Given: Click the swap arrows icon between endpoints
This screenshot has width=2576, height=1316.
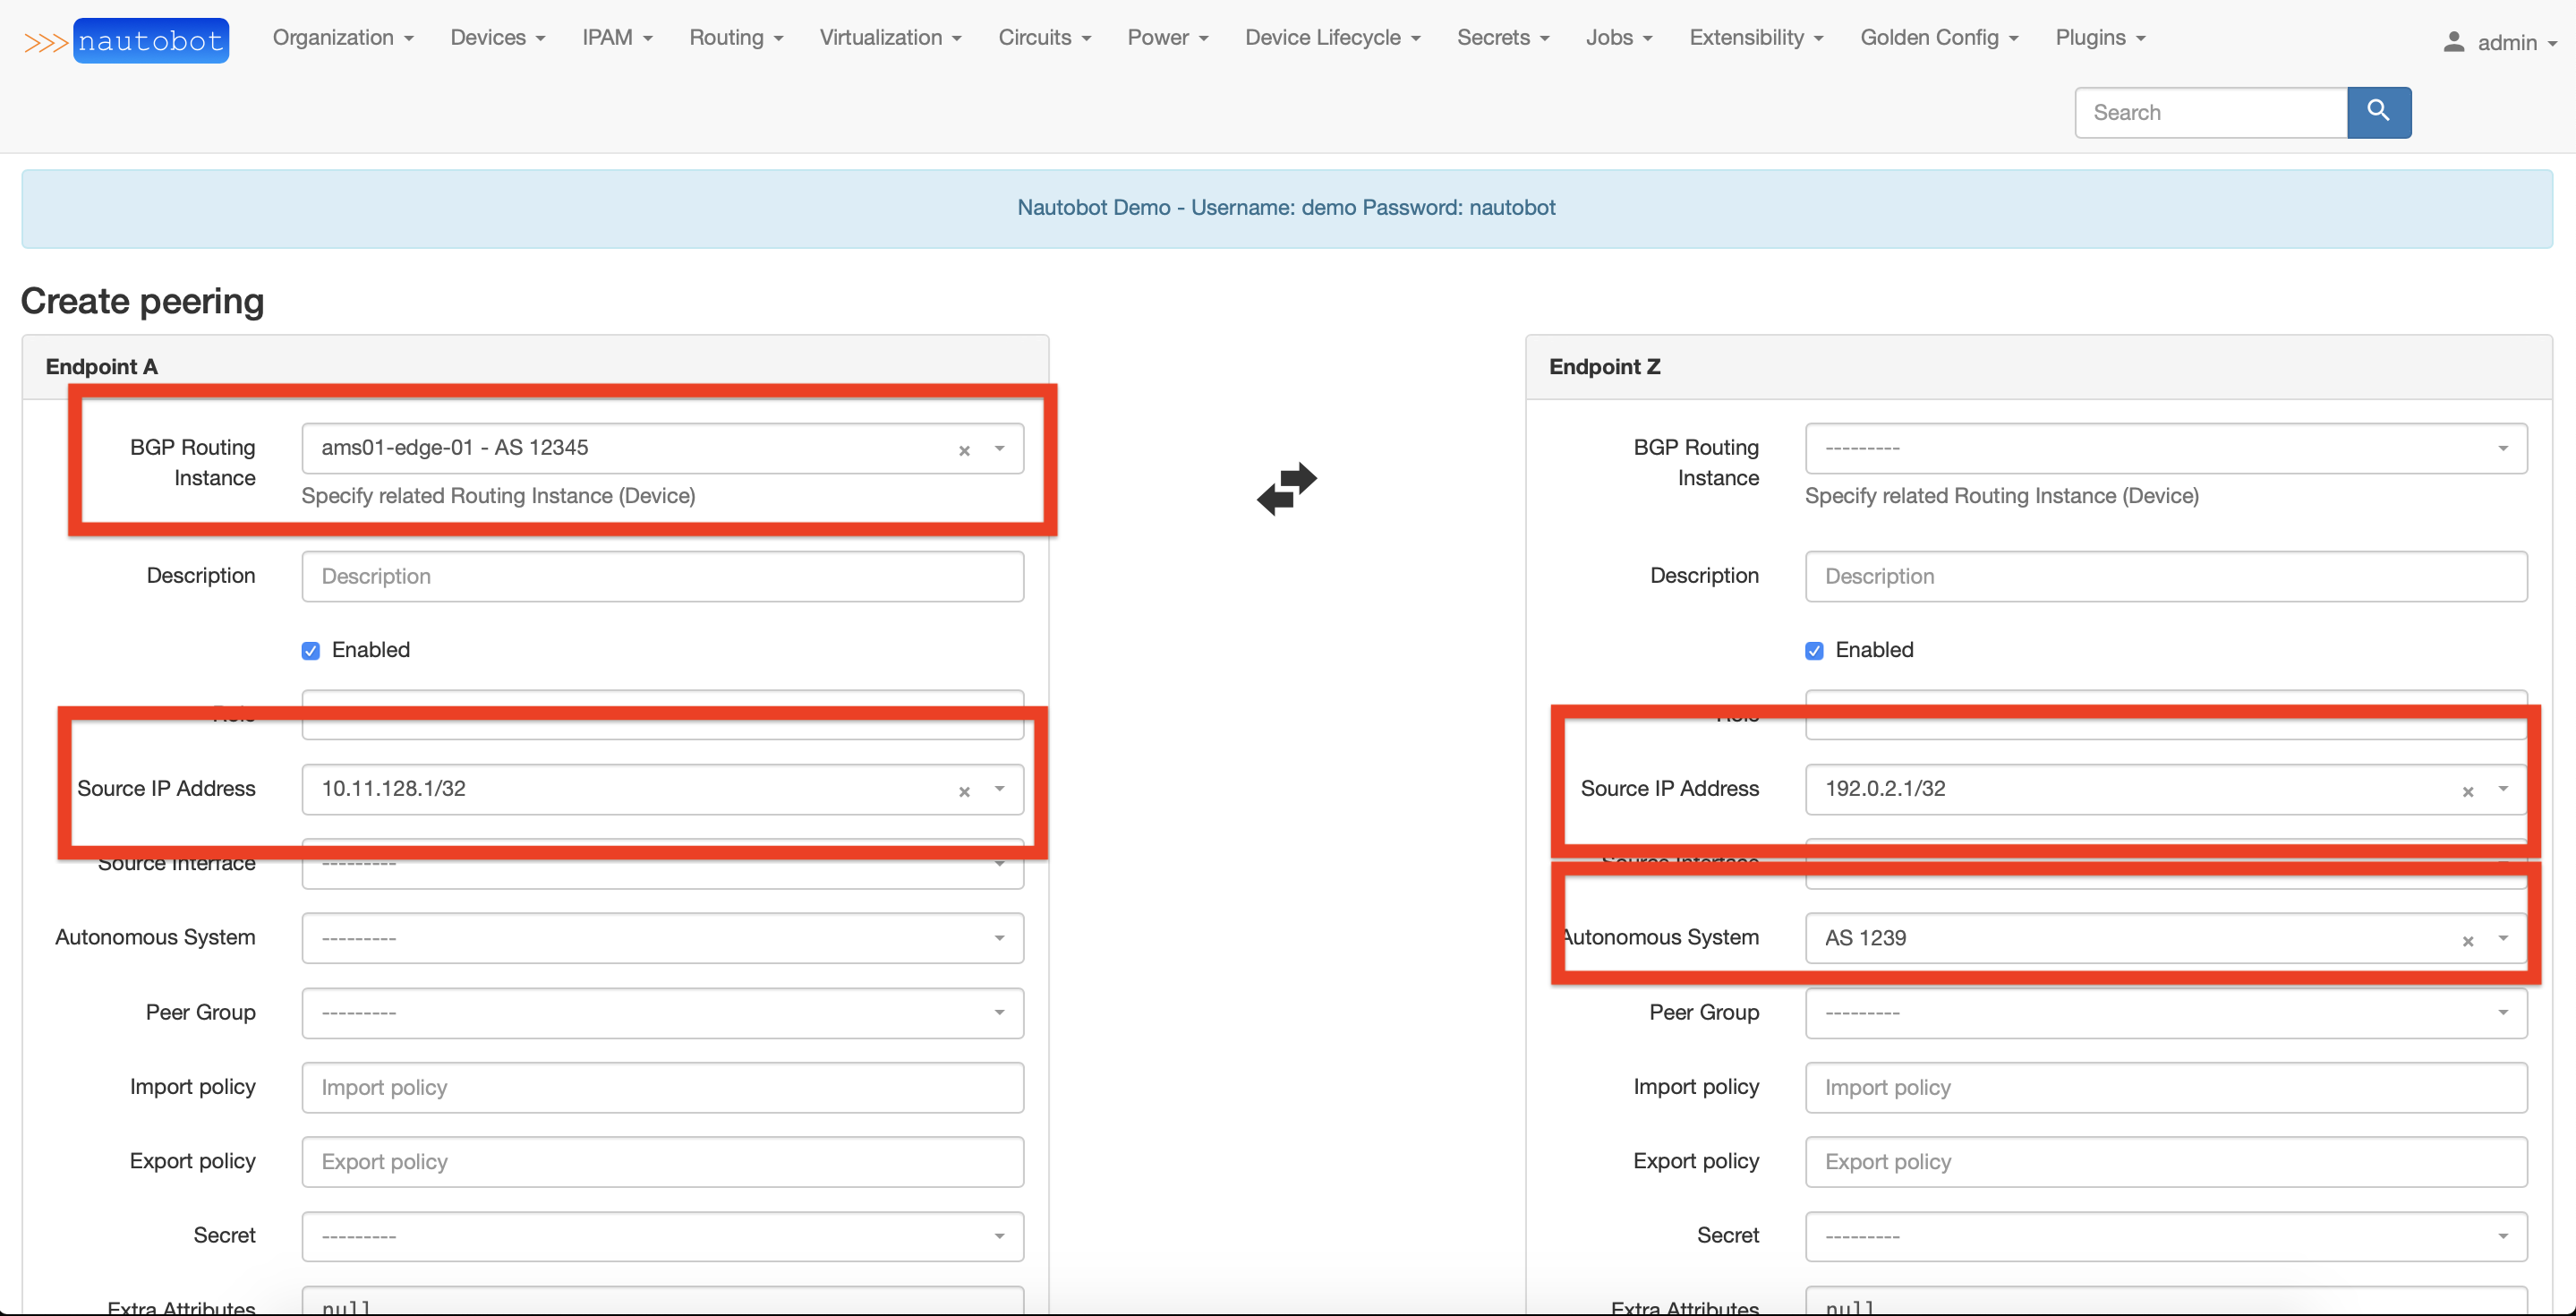Looking at the screenshot, I should point(1288,490).
